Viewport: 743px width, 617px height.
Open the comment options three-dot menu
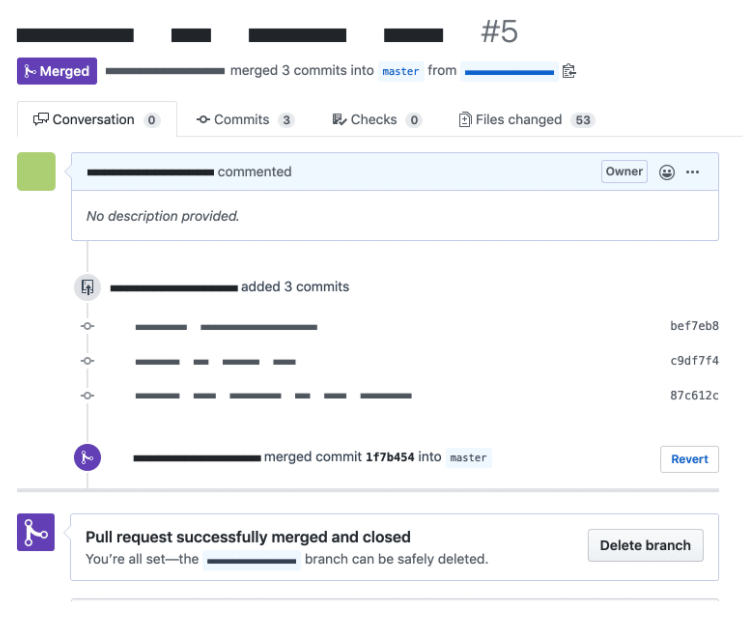[x=693, y=172]
